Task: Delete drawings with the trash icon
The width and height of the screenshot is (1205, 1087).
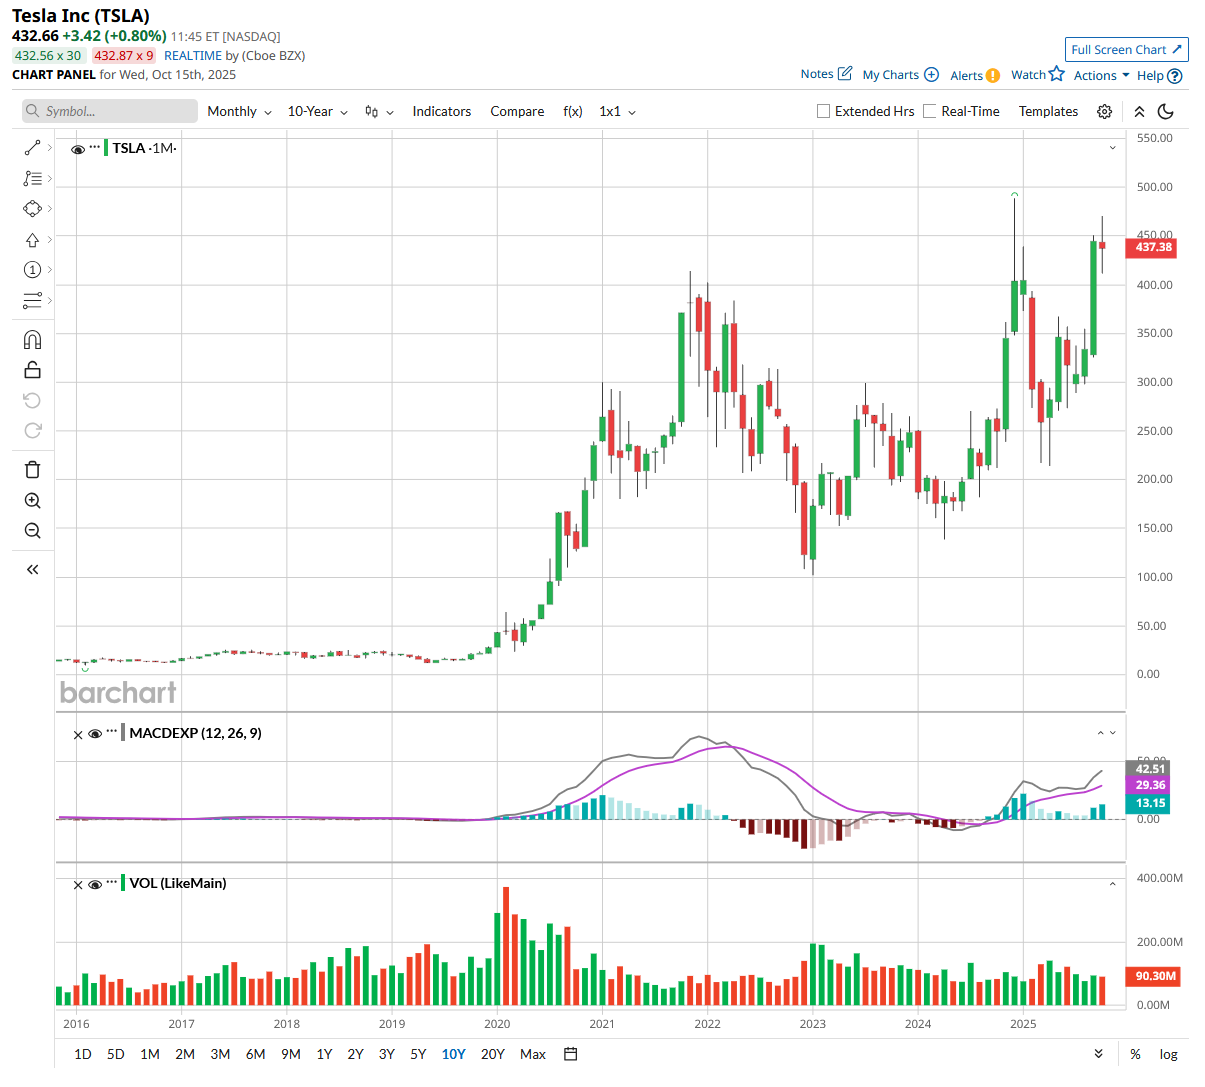Action: pos(32,470)
